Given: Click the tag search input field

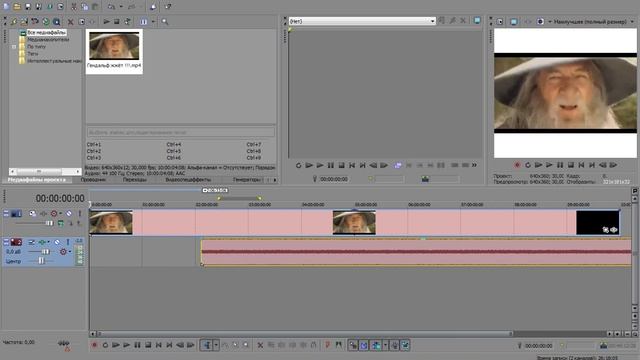Looking at the screenshot, I should click(181, 132).
